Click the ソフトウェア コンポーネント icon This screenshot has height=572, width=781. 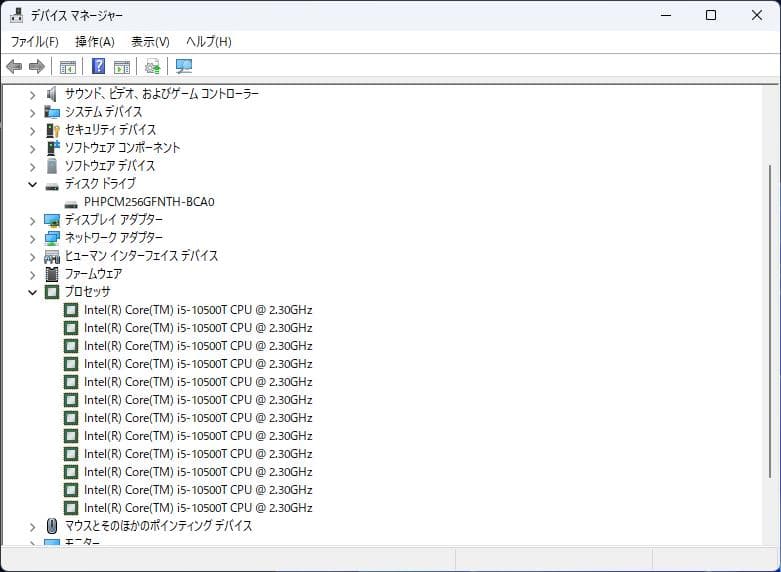[52, 147]
